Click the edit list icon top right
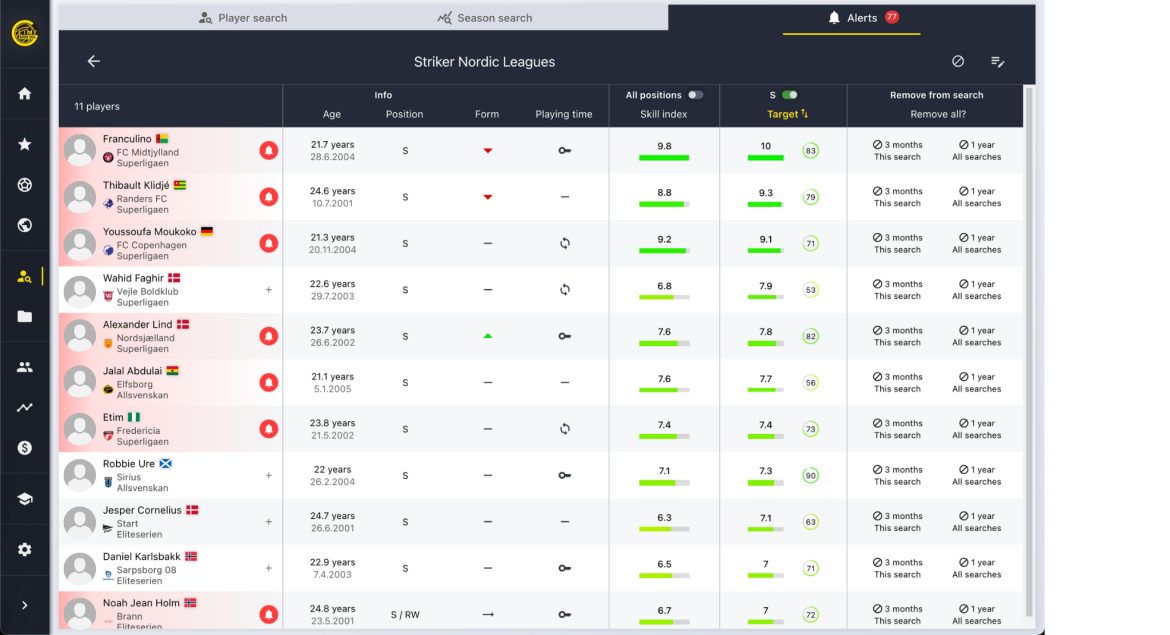The width and height of the screenshot is (1170, 635). (997, 61)
